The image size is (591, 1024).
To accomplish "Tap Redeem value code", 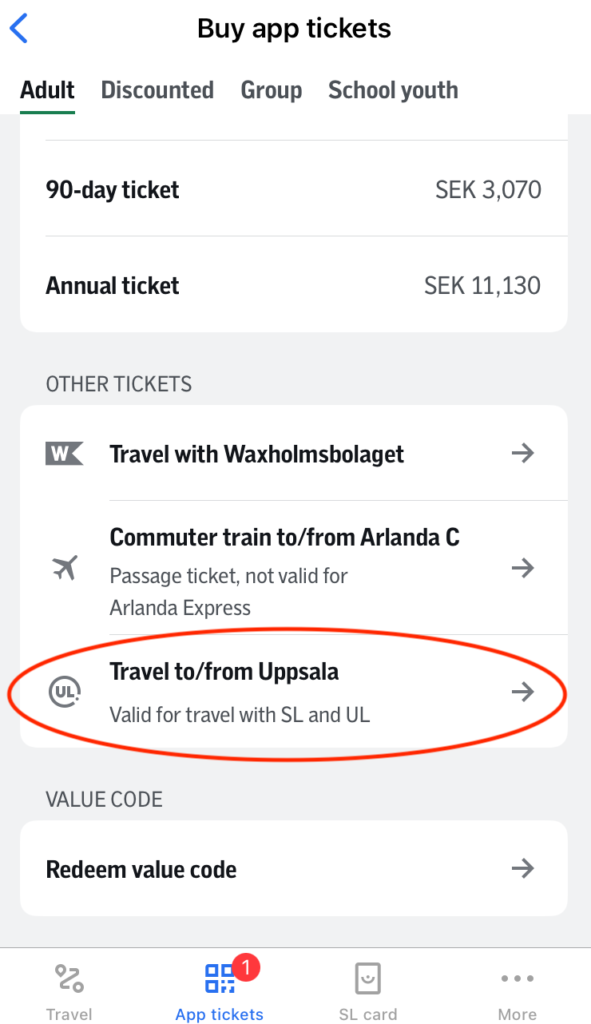I will (294, 869).
